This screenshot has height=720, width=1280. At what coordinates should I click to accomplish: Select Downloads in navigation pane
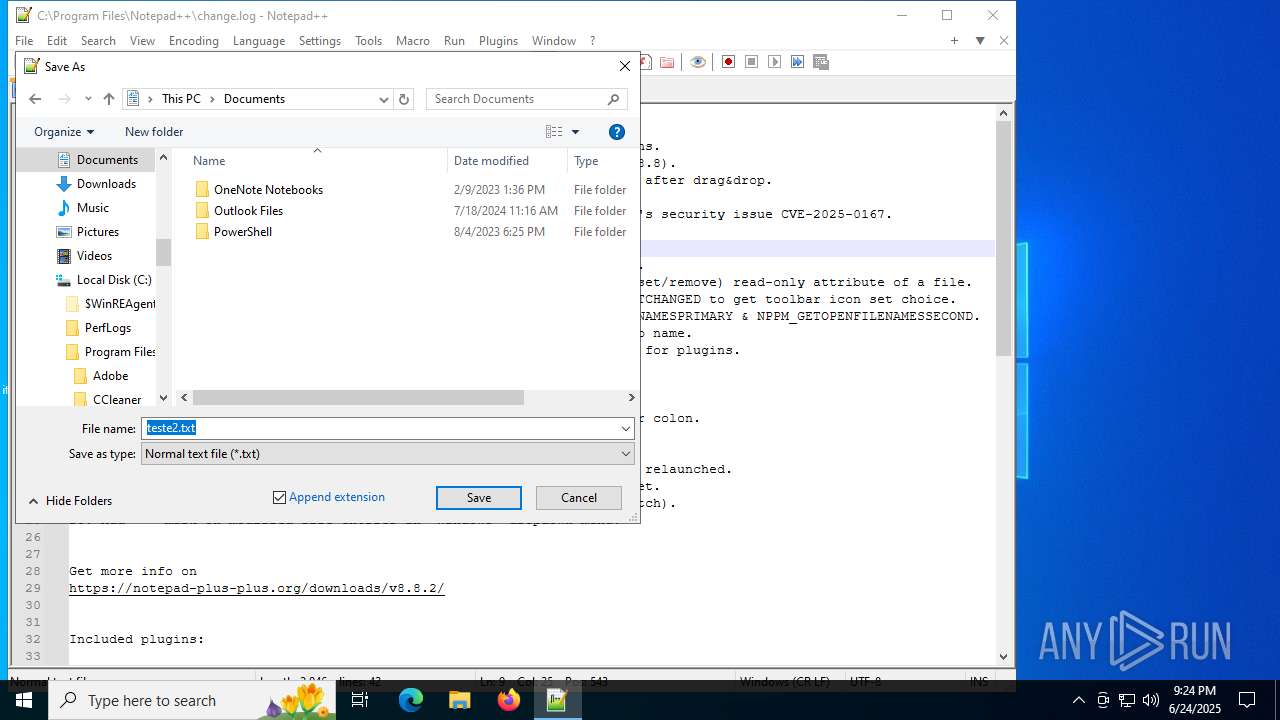click(x=106, y=184)
